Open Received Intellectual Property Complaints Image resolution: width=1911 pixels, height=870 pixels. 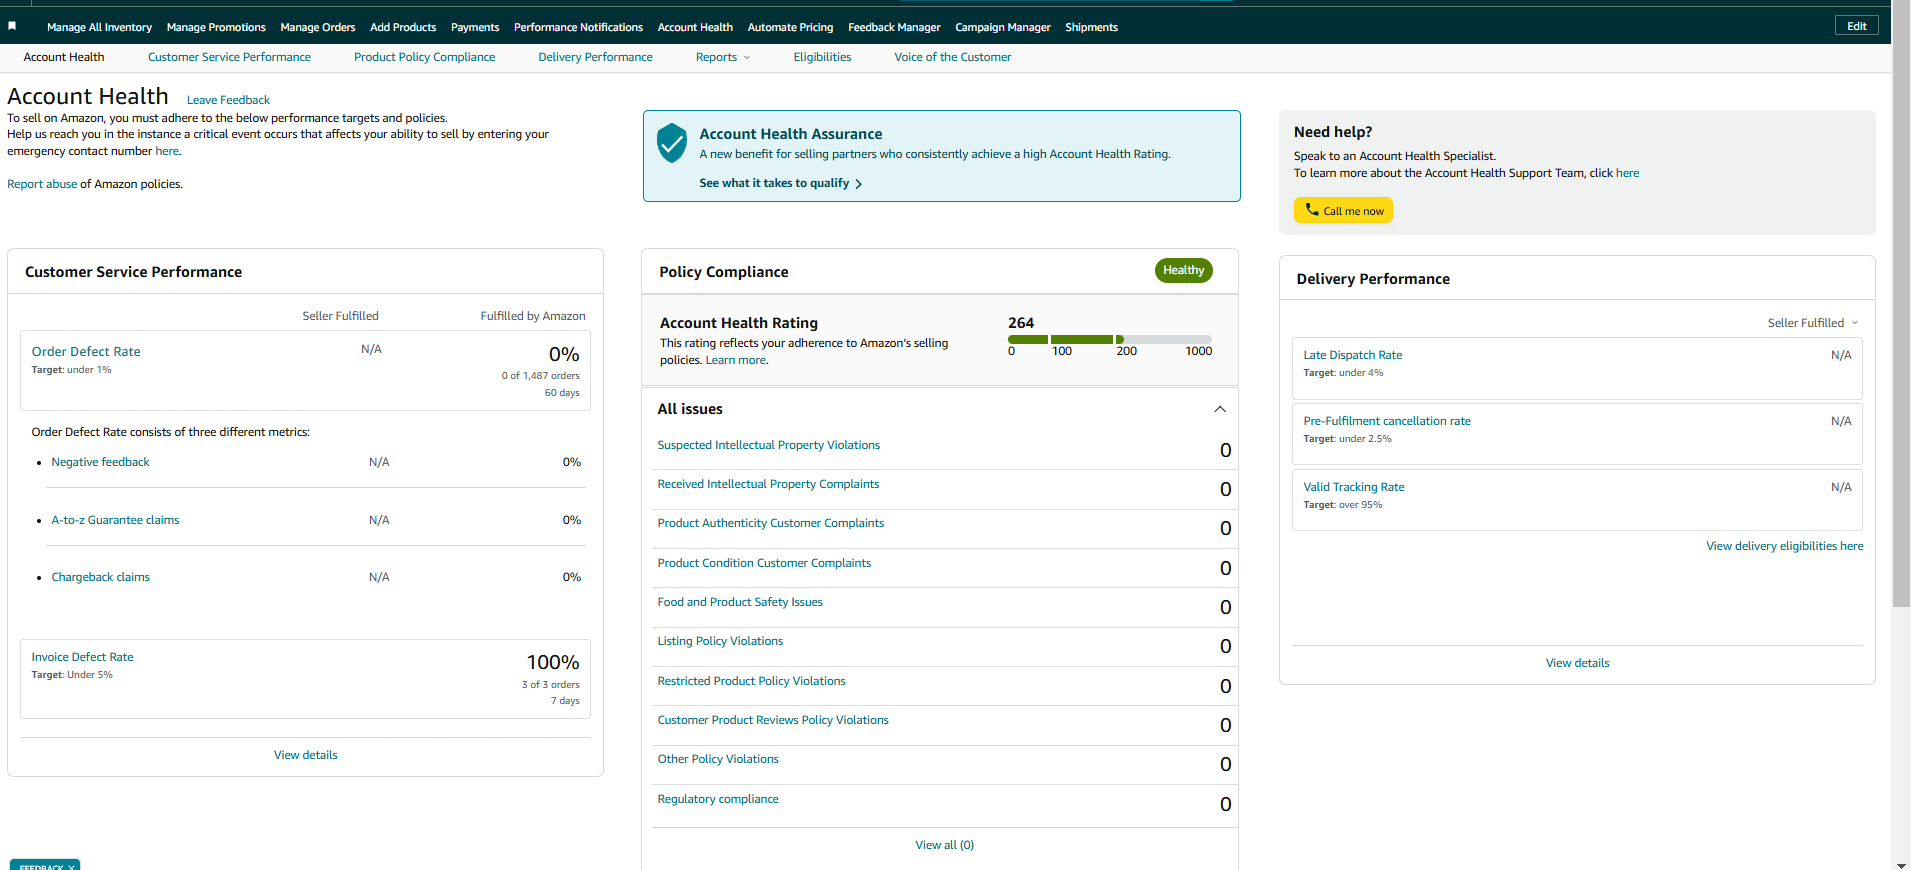click(768, 484)
